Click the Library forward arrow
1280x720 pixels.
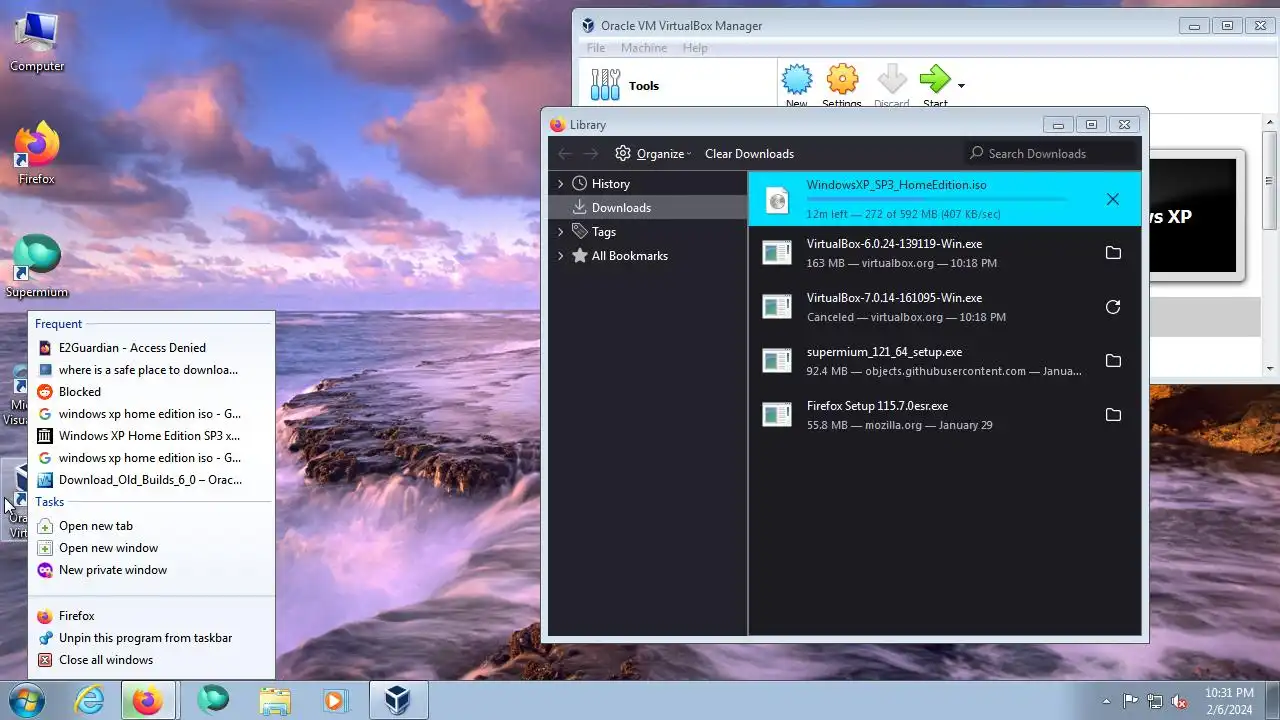(x=591, y=153)
